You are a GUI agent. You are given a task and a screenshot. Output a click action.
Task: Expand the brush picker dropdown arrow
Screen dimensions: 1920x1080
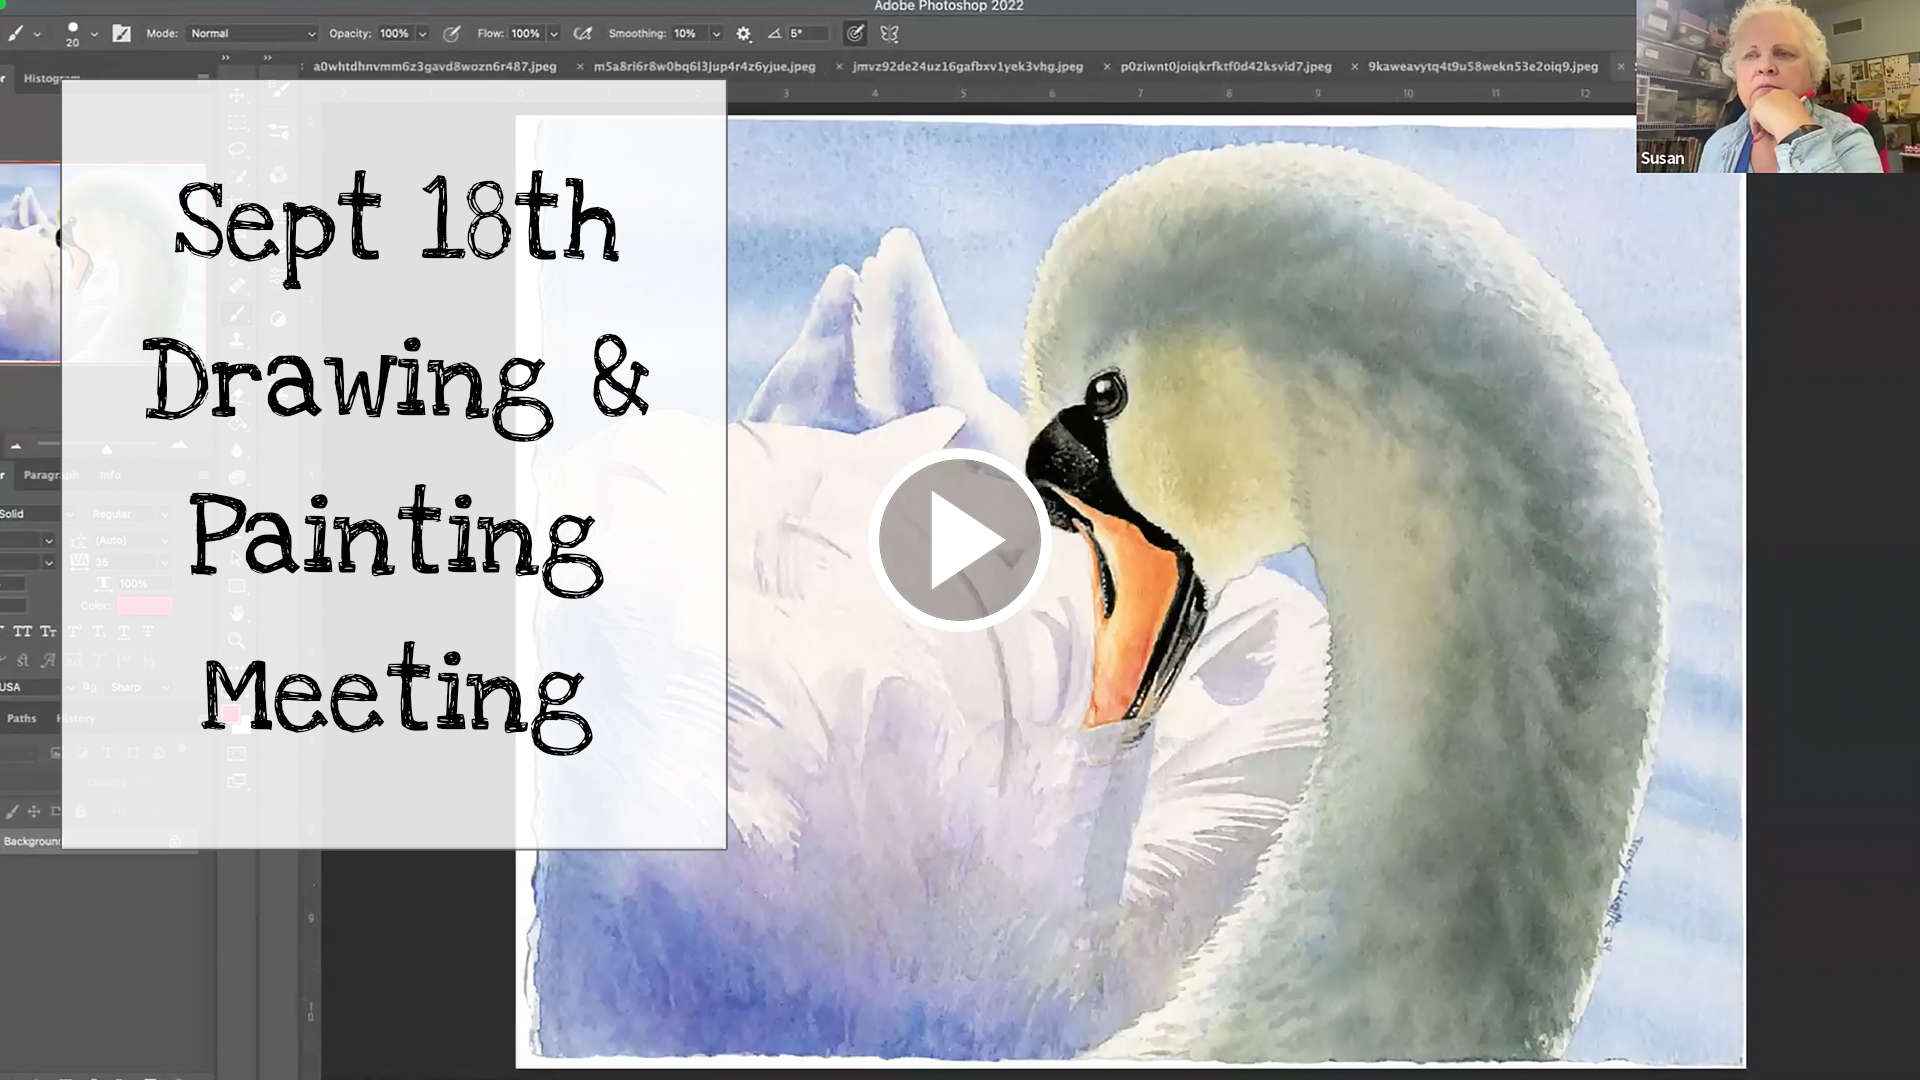94,34
